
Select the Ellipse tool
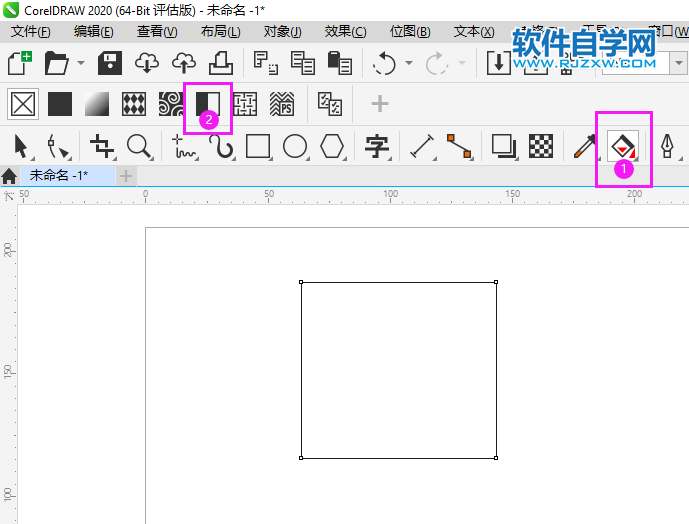pyautogui.click(x=295, y=146)
